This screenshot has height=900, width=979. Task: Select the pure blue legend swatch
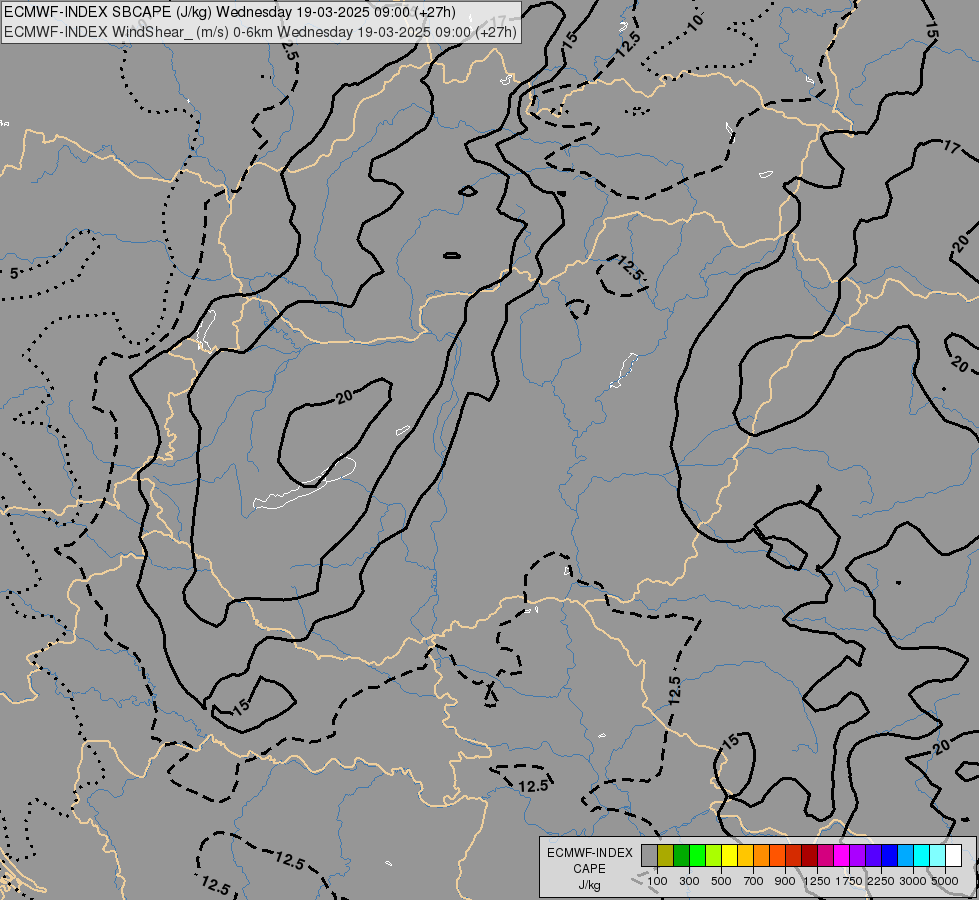point(890,856)
